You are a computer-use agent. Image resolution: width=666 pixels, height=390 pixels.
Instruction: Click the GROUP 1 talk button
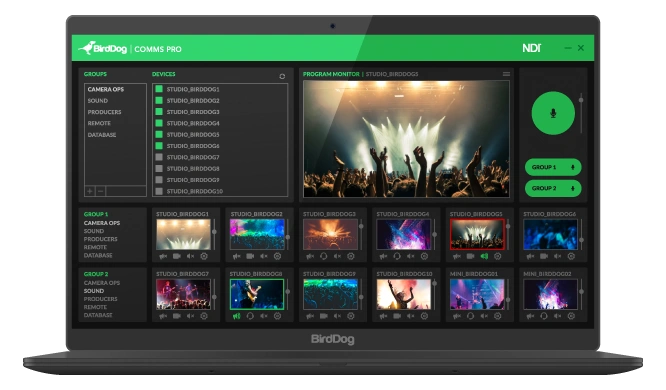553,167
